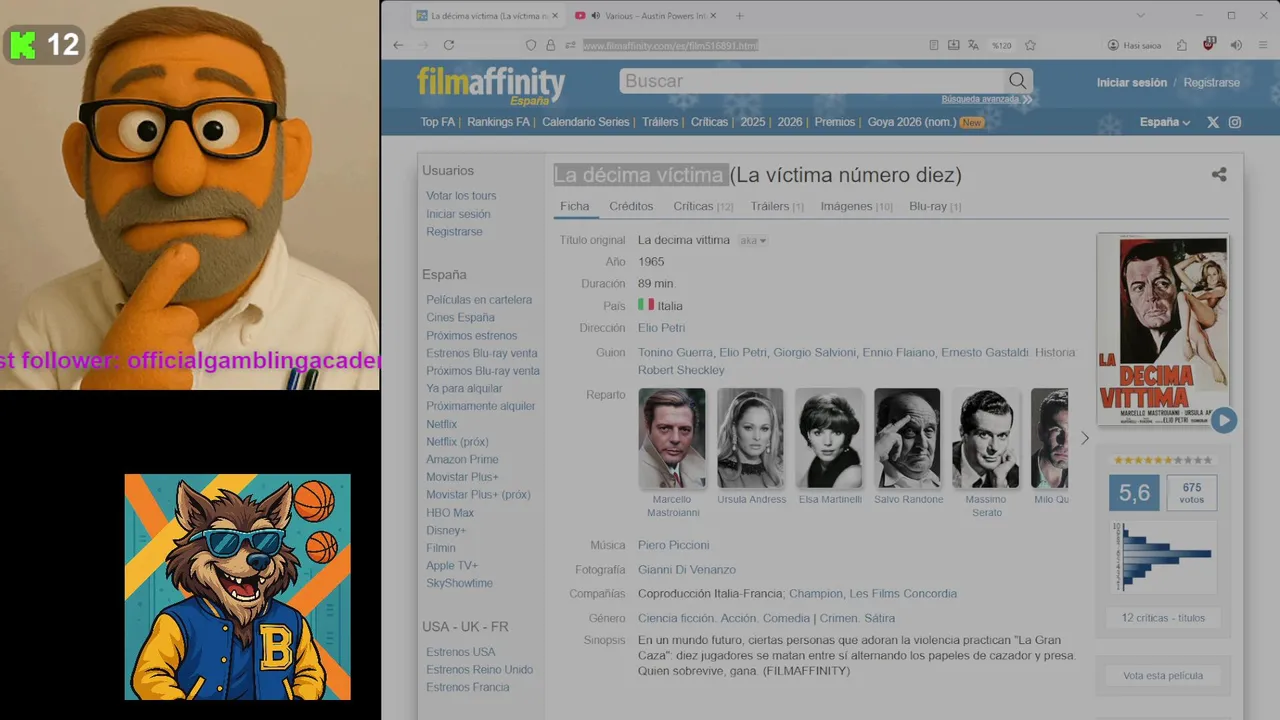The width and height of the screenshot is (1280, 720).
Task: Reload the page with the refresh icon
Action: 449,45
